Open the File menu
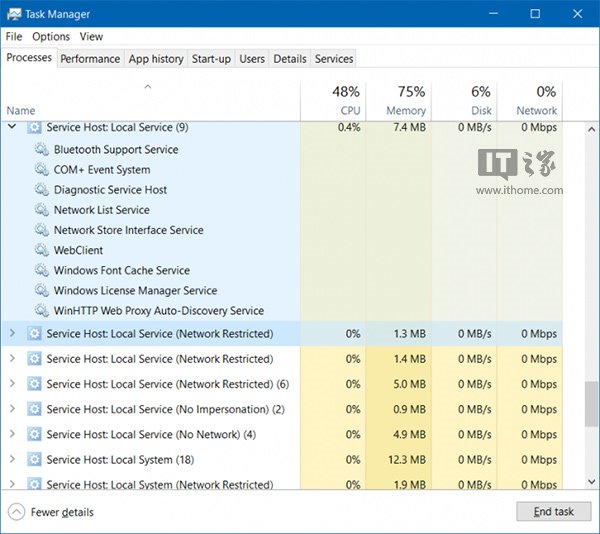Image resolution: width=600 pixels, height=534 pixels. click(14, 36)
